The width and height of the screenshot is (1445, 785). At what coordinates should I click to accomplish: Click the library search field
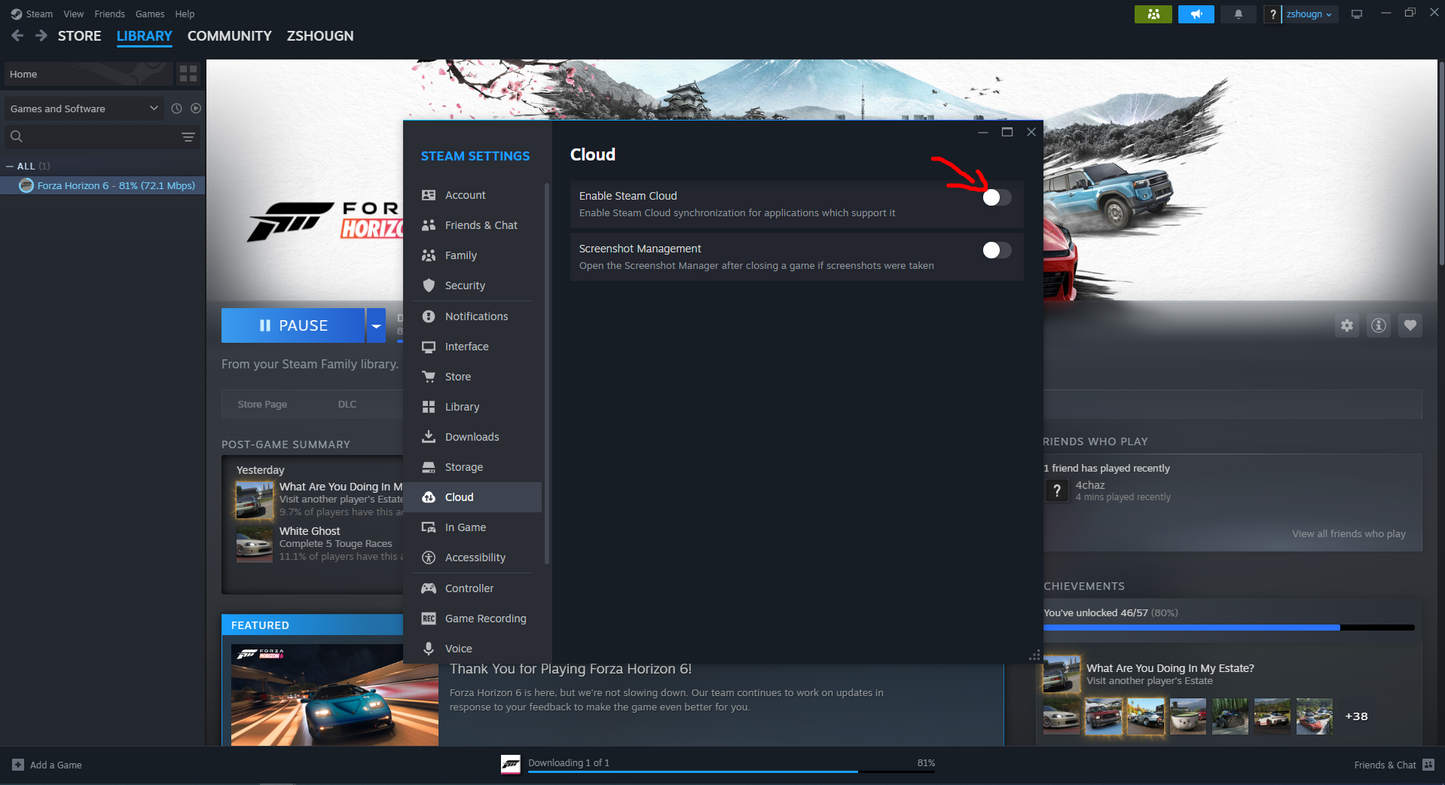[x=90, y=137]
